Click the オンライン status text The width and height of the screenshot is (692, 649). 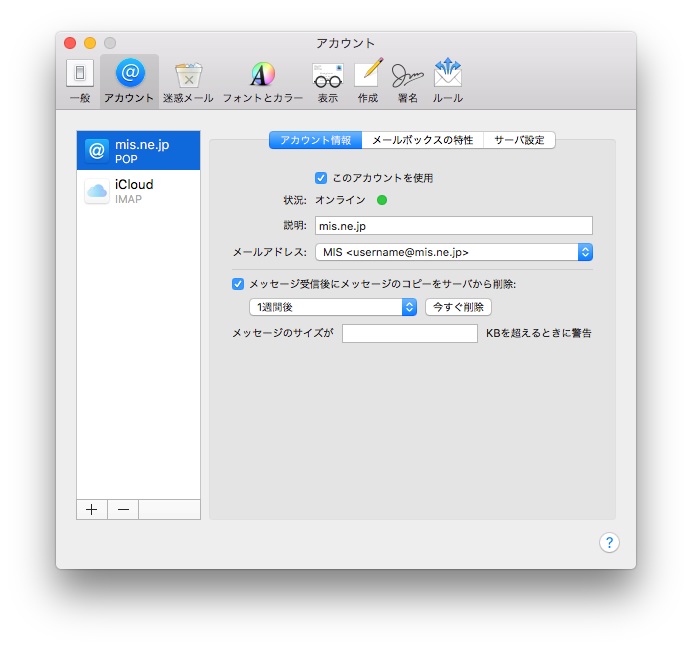(340, 200)
